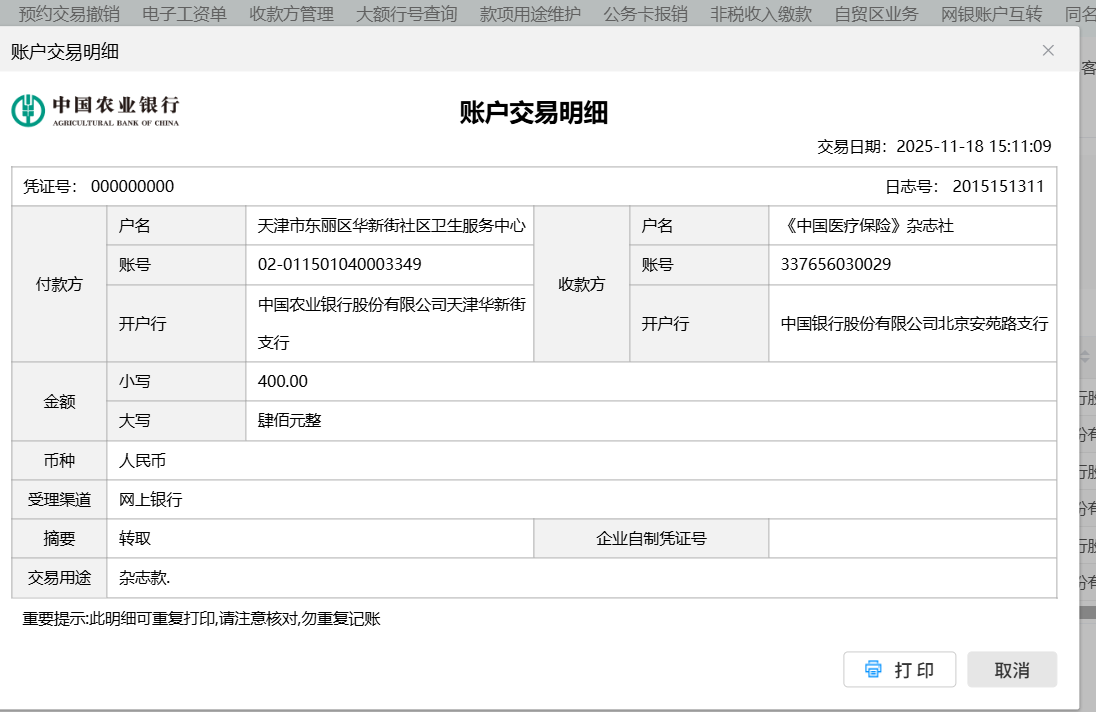
Task: Click the payee account number 337656030029
Action: 836,265
